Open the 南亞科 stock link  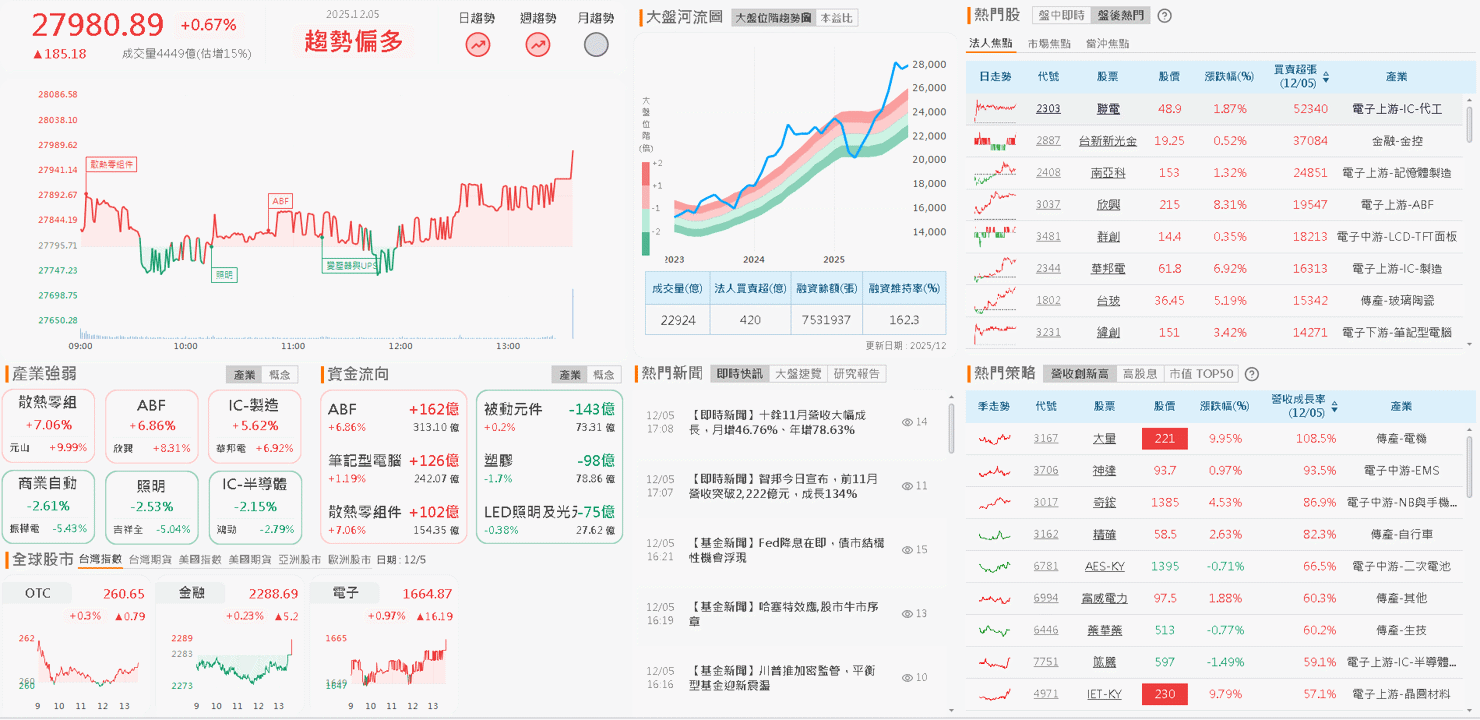pos(1107,173)
